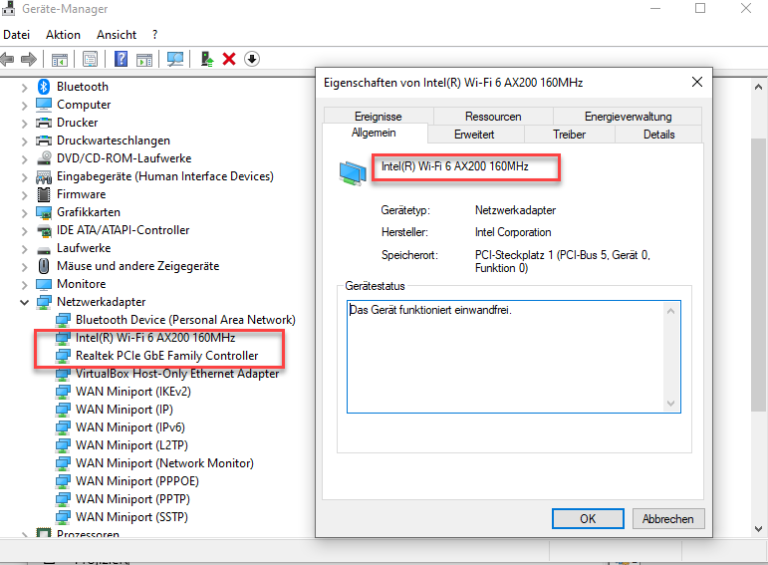Viewport: 768px width, 565px height.
Task: Select WAN Miniport (IP)
Action: (124, 409)
